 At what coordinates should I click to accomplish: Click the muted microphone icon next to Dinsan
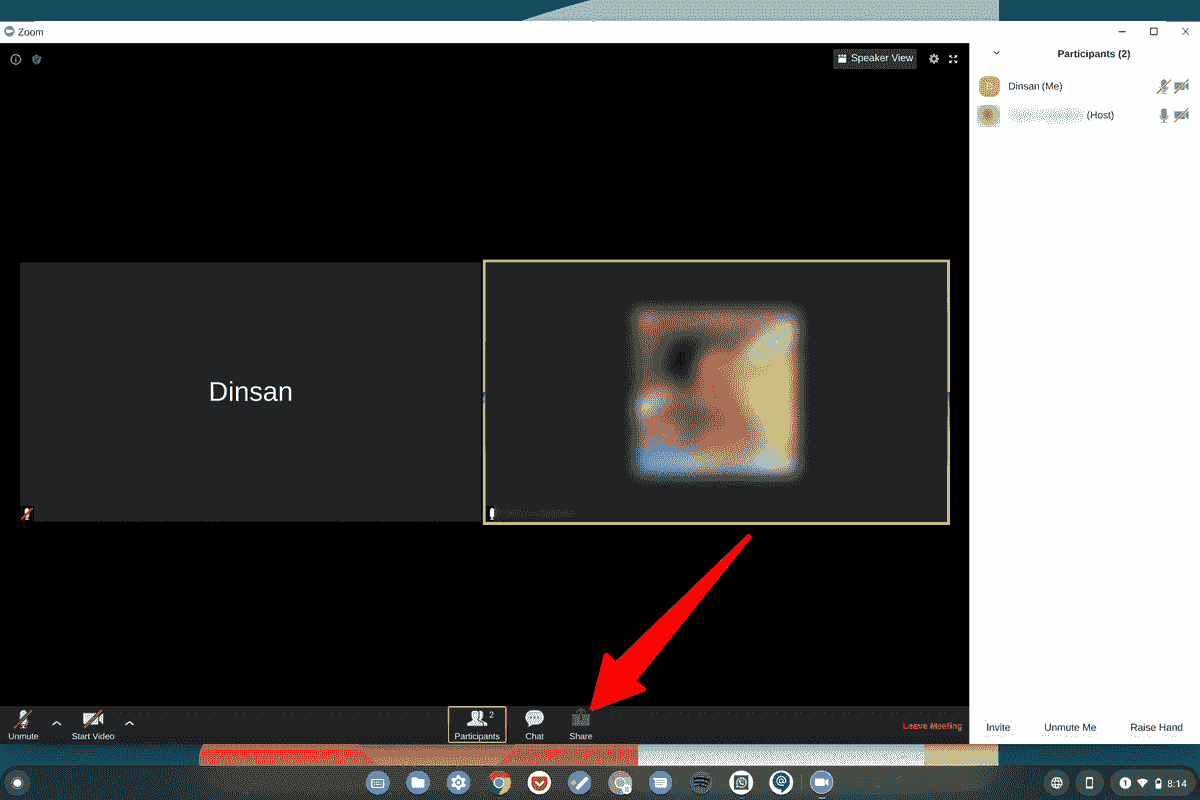pyautogui.click(x=1163, y=86)
